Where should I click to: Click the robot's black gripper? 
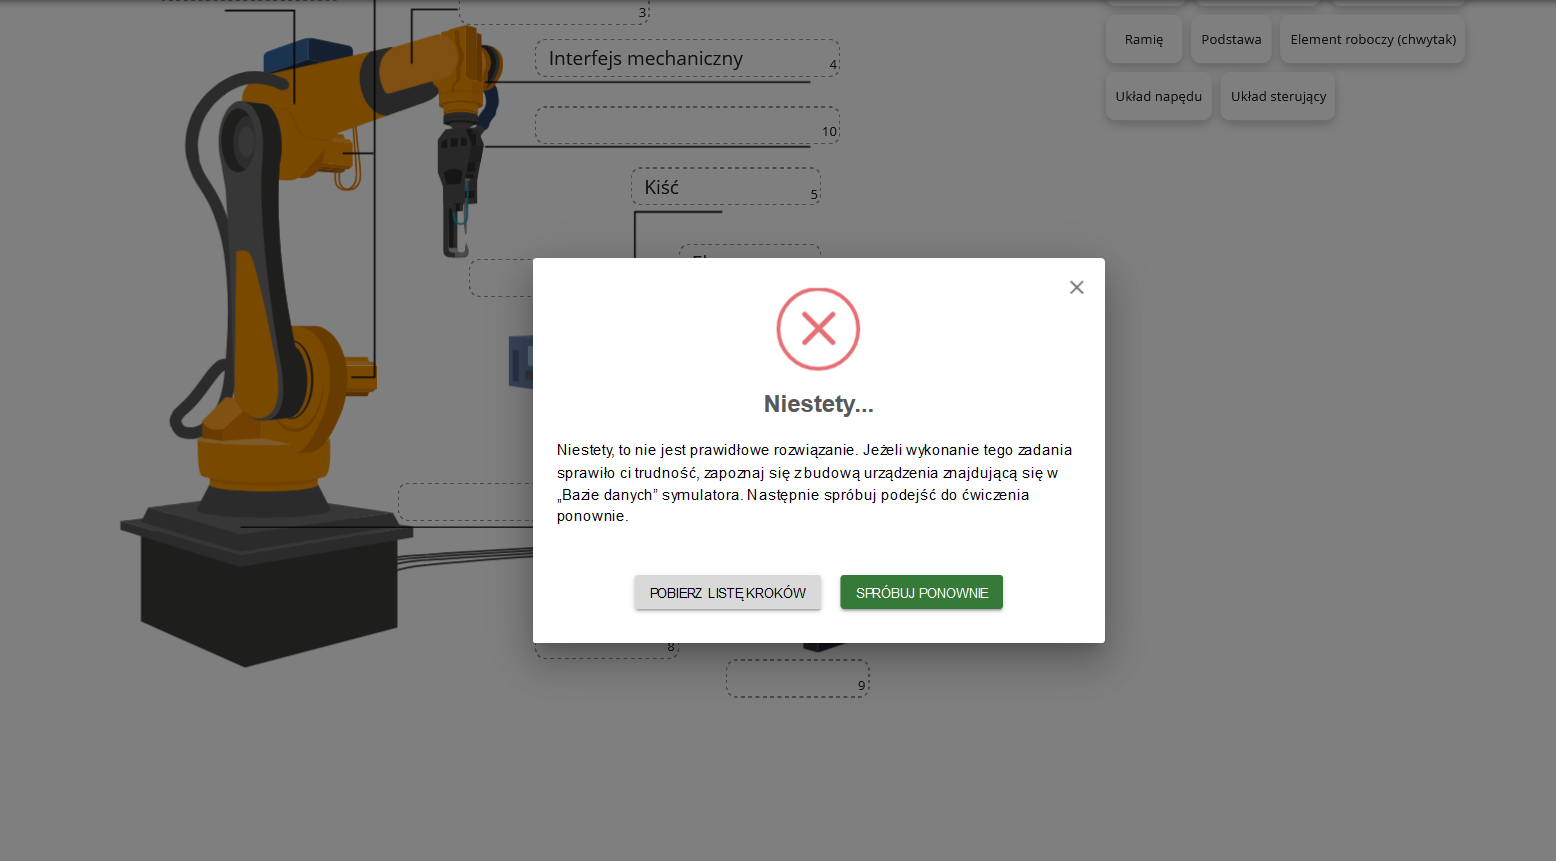pos(455,190)
